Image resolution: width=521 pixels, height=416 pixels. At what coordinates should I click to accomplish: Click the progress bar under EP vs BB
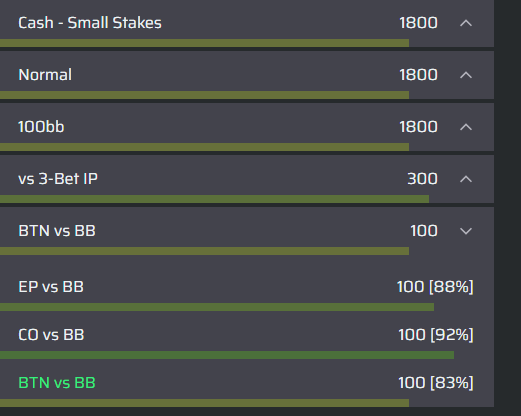click(217, 307)
